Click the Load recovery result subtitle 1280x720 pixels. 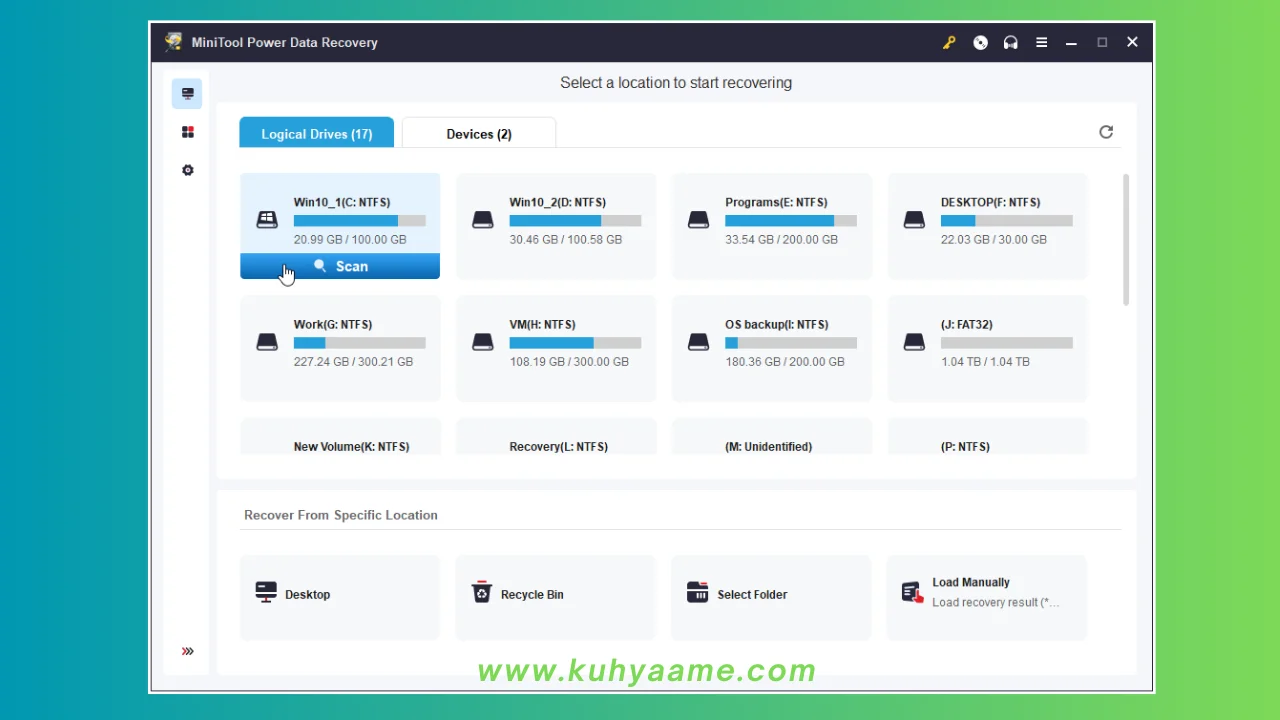(x=995, y=603)
